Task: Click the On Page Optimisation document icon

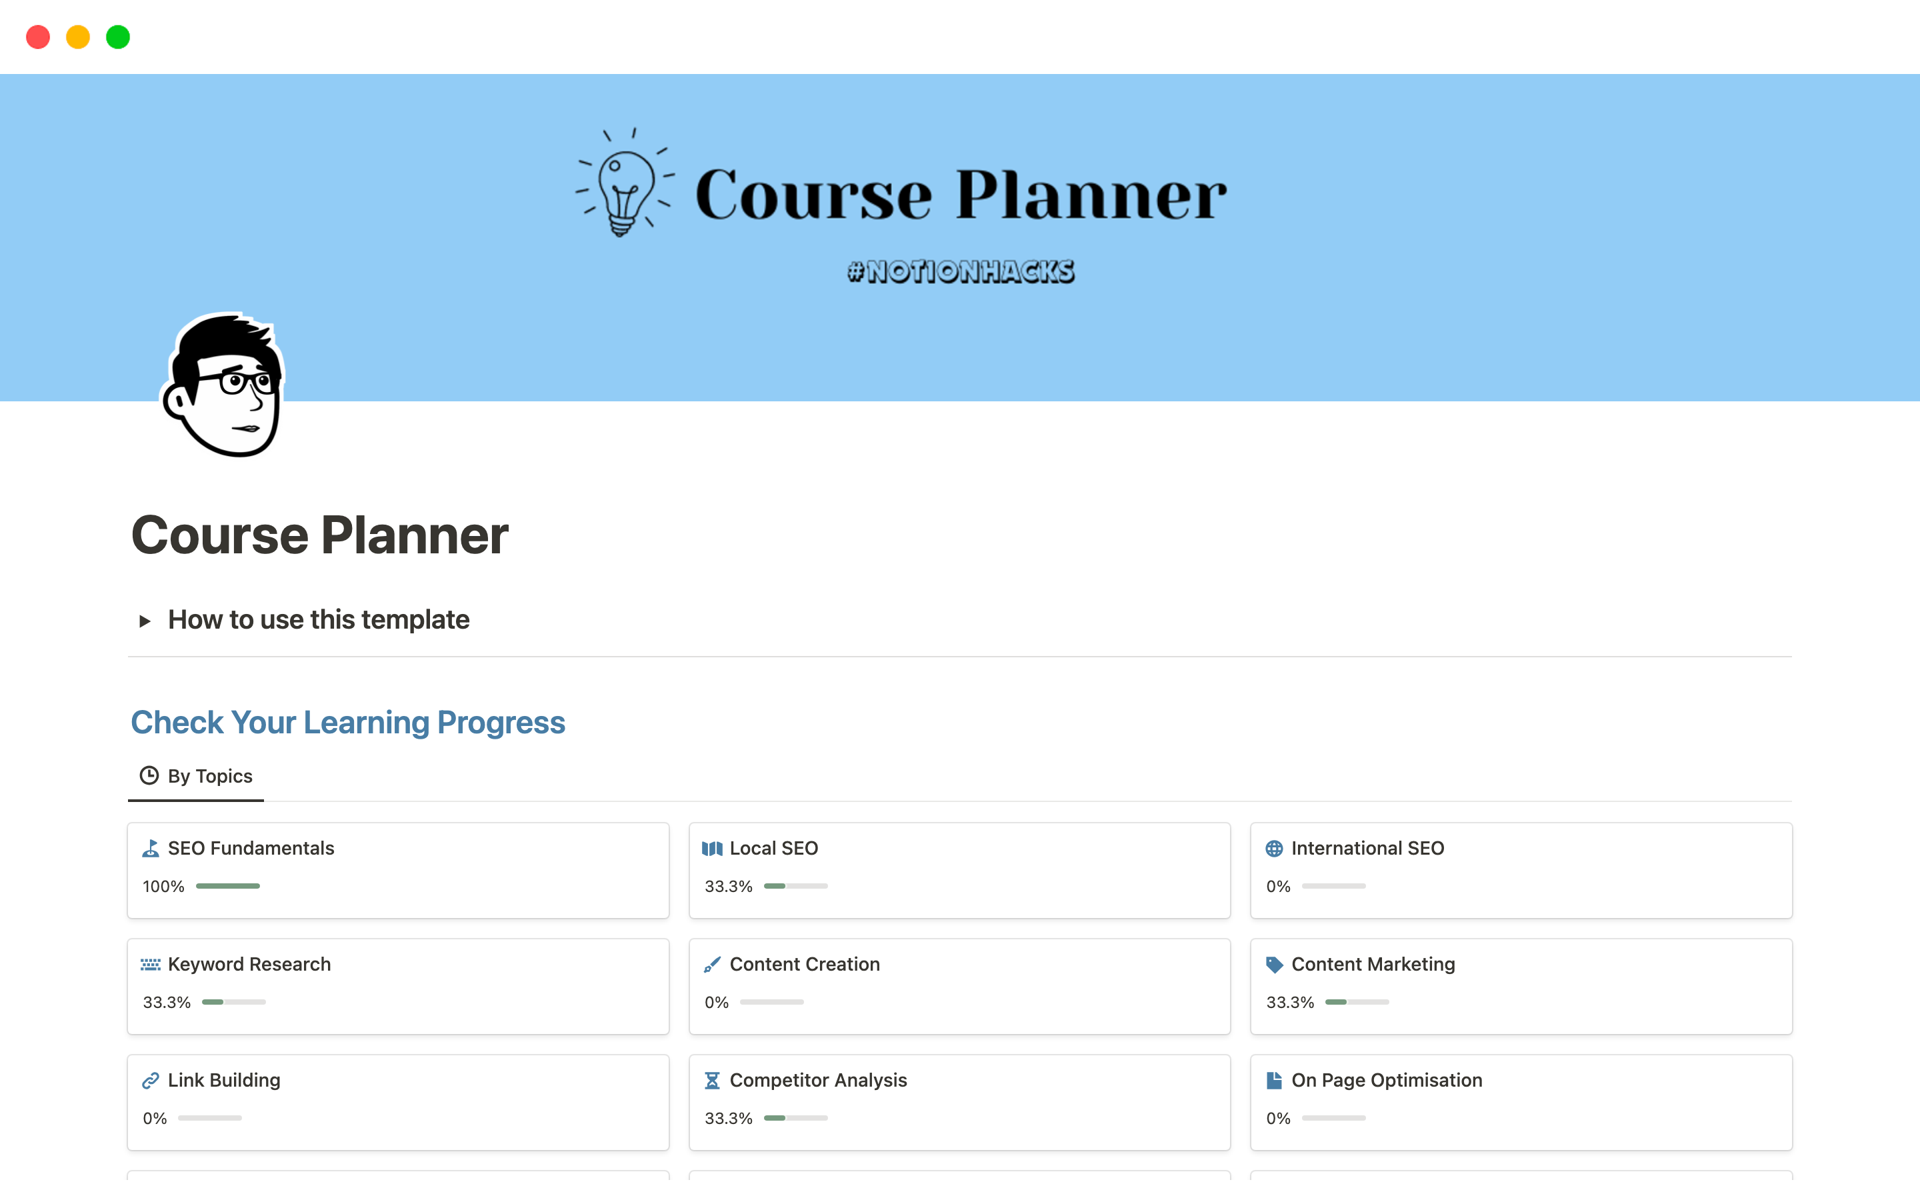Action: (x=1274, y=1081)
